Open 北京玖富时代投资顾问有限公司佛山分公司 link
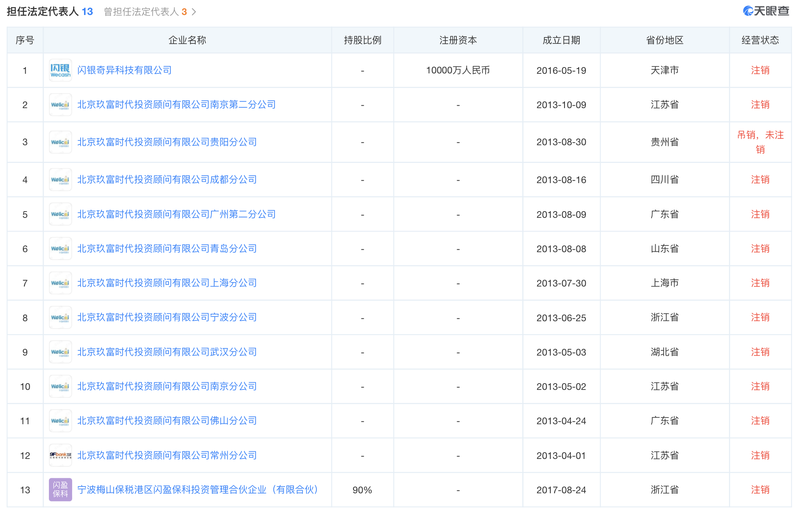The width and height of the screenshot is (800, 513). [x=167, y=421]
